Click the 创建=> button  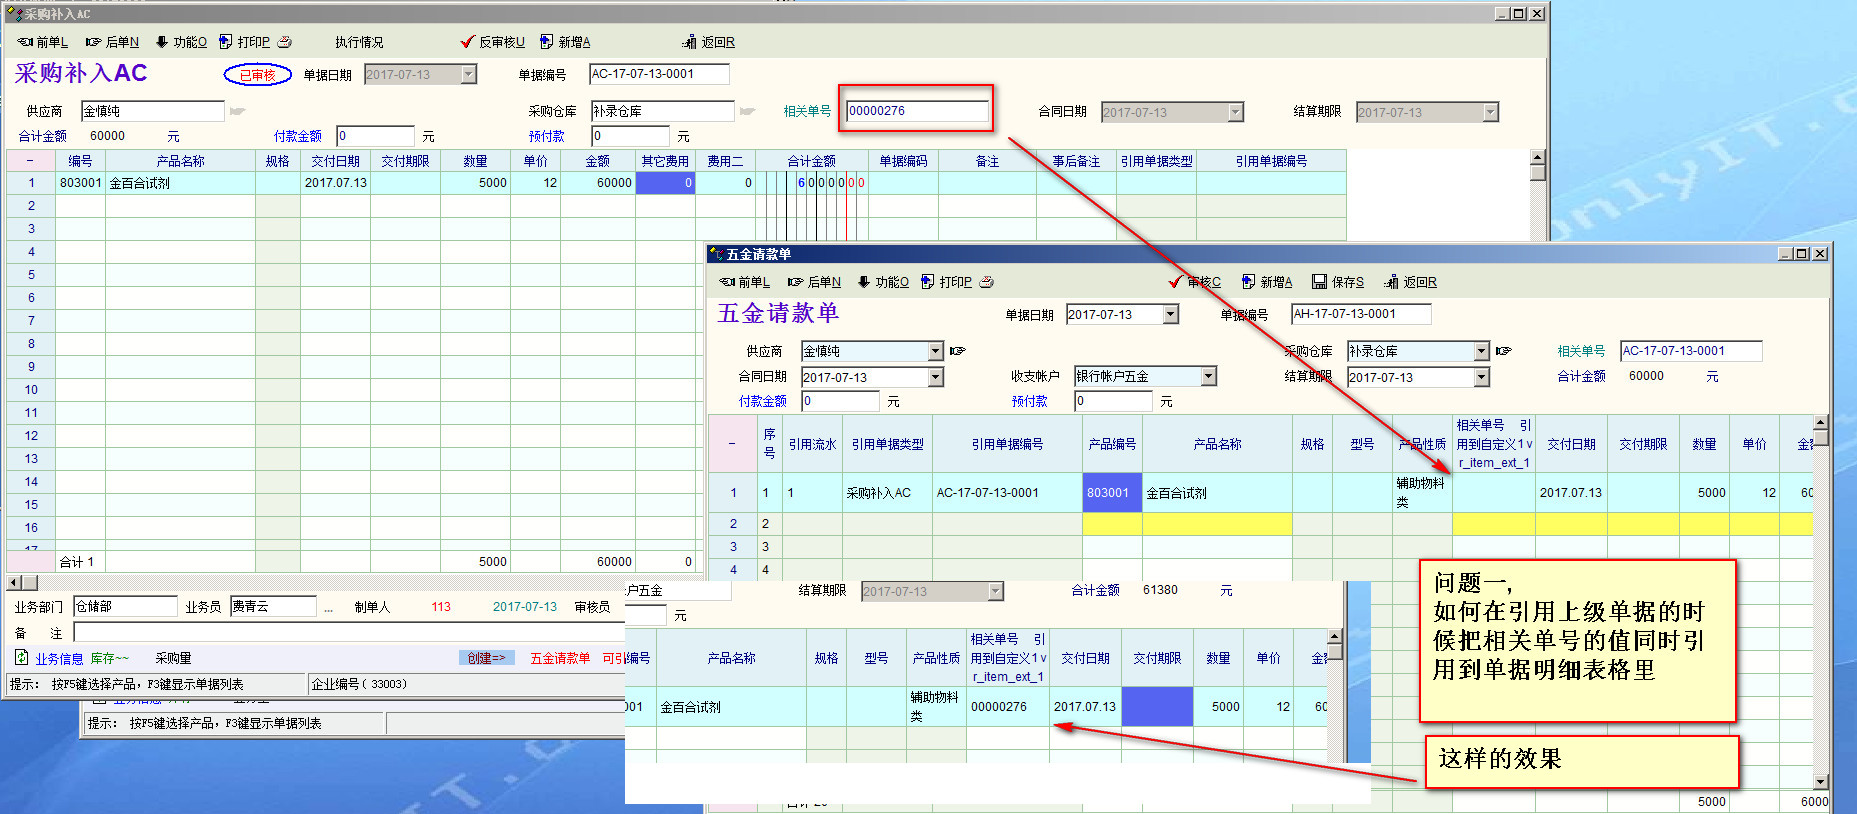click(x=487, y=658)
